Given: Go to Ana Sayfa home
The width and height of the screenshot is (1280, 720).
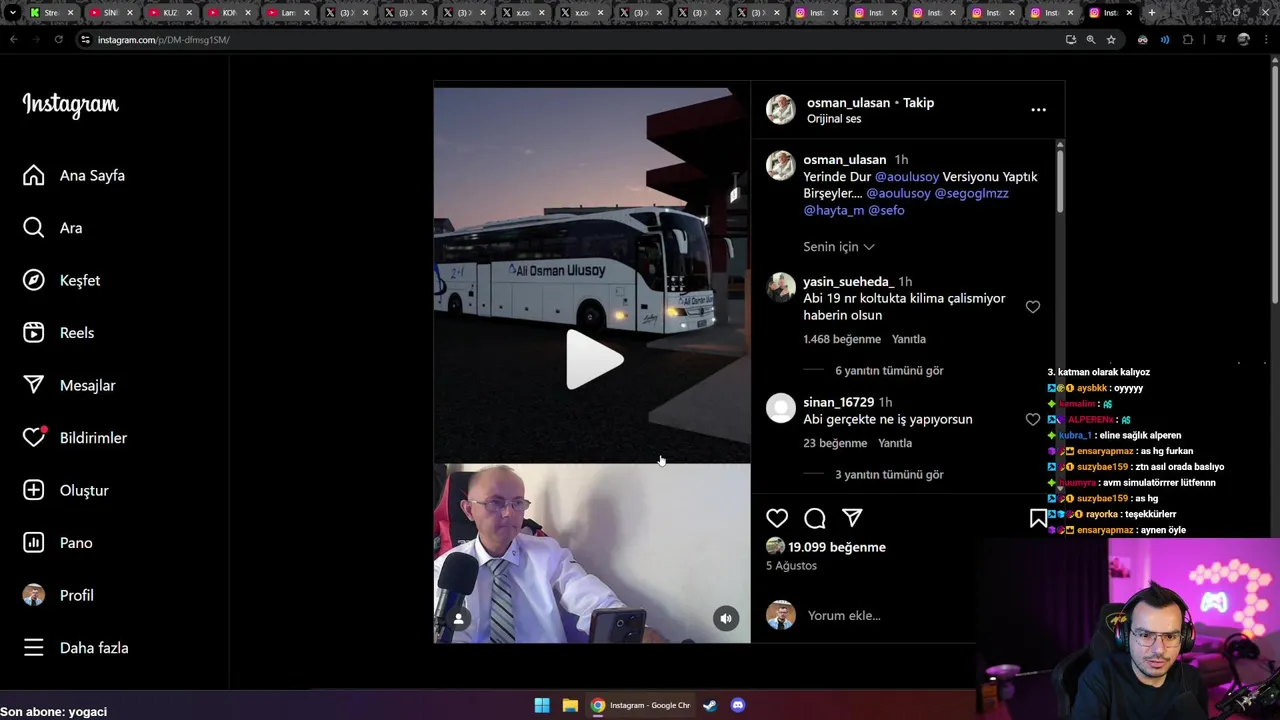Looking at the screenshot, I should click(74, 175).
